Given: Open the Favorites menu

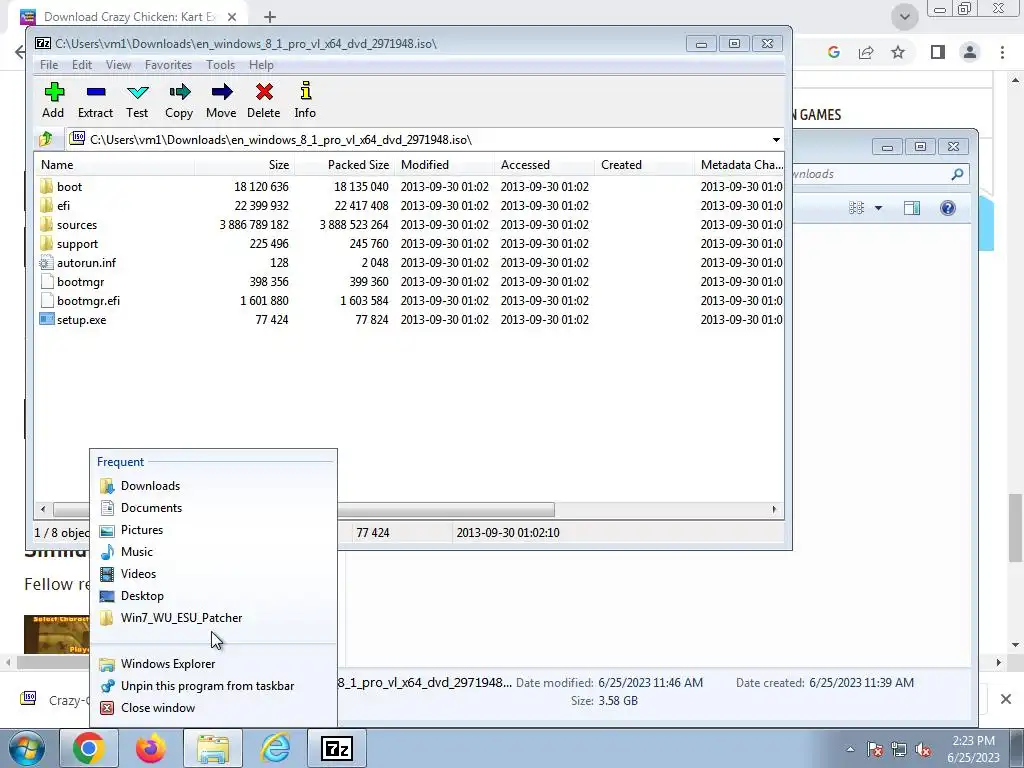Looking at the screenshot, I should (168, 65).
